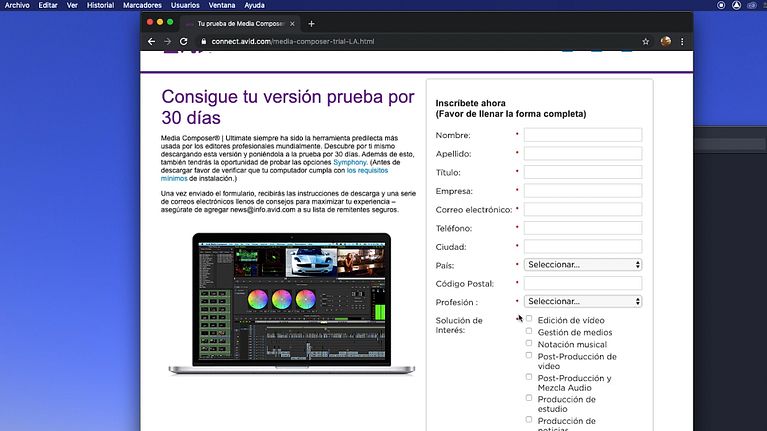The height and width of the screenshot is (431, 767).
Task: Open the Ver menu
Action: click(x=72, y=5)
